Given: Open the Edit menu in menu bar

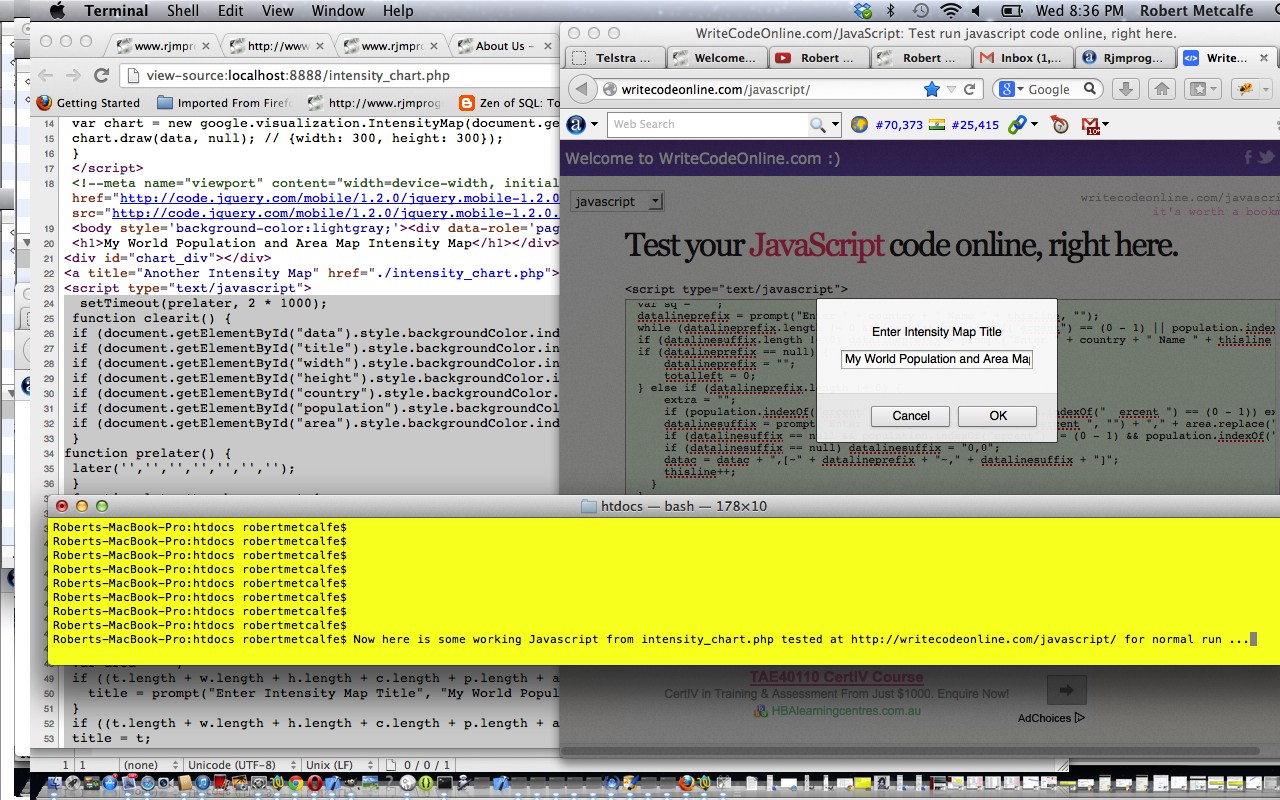Looking at the screenshot, I should [x=230, y=11].
